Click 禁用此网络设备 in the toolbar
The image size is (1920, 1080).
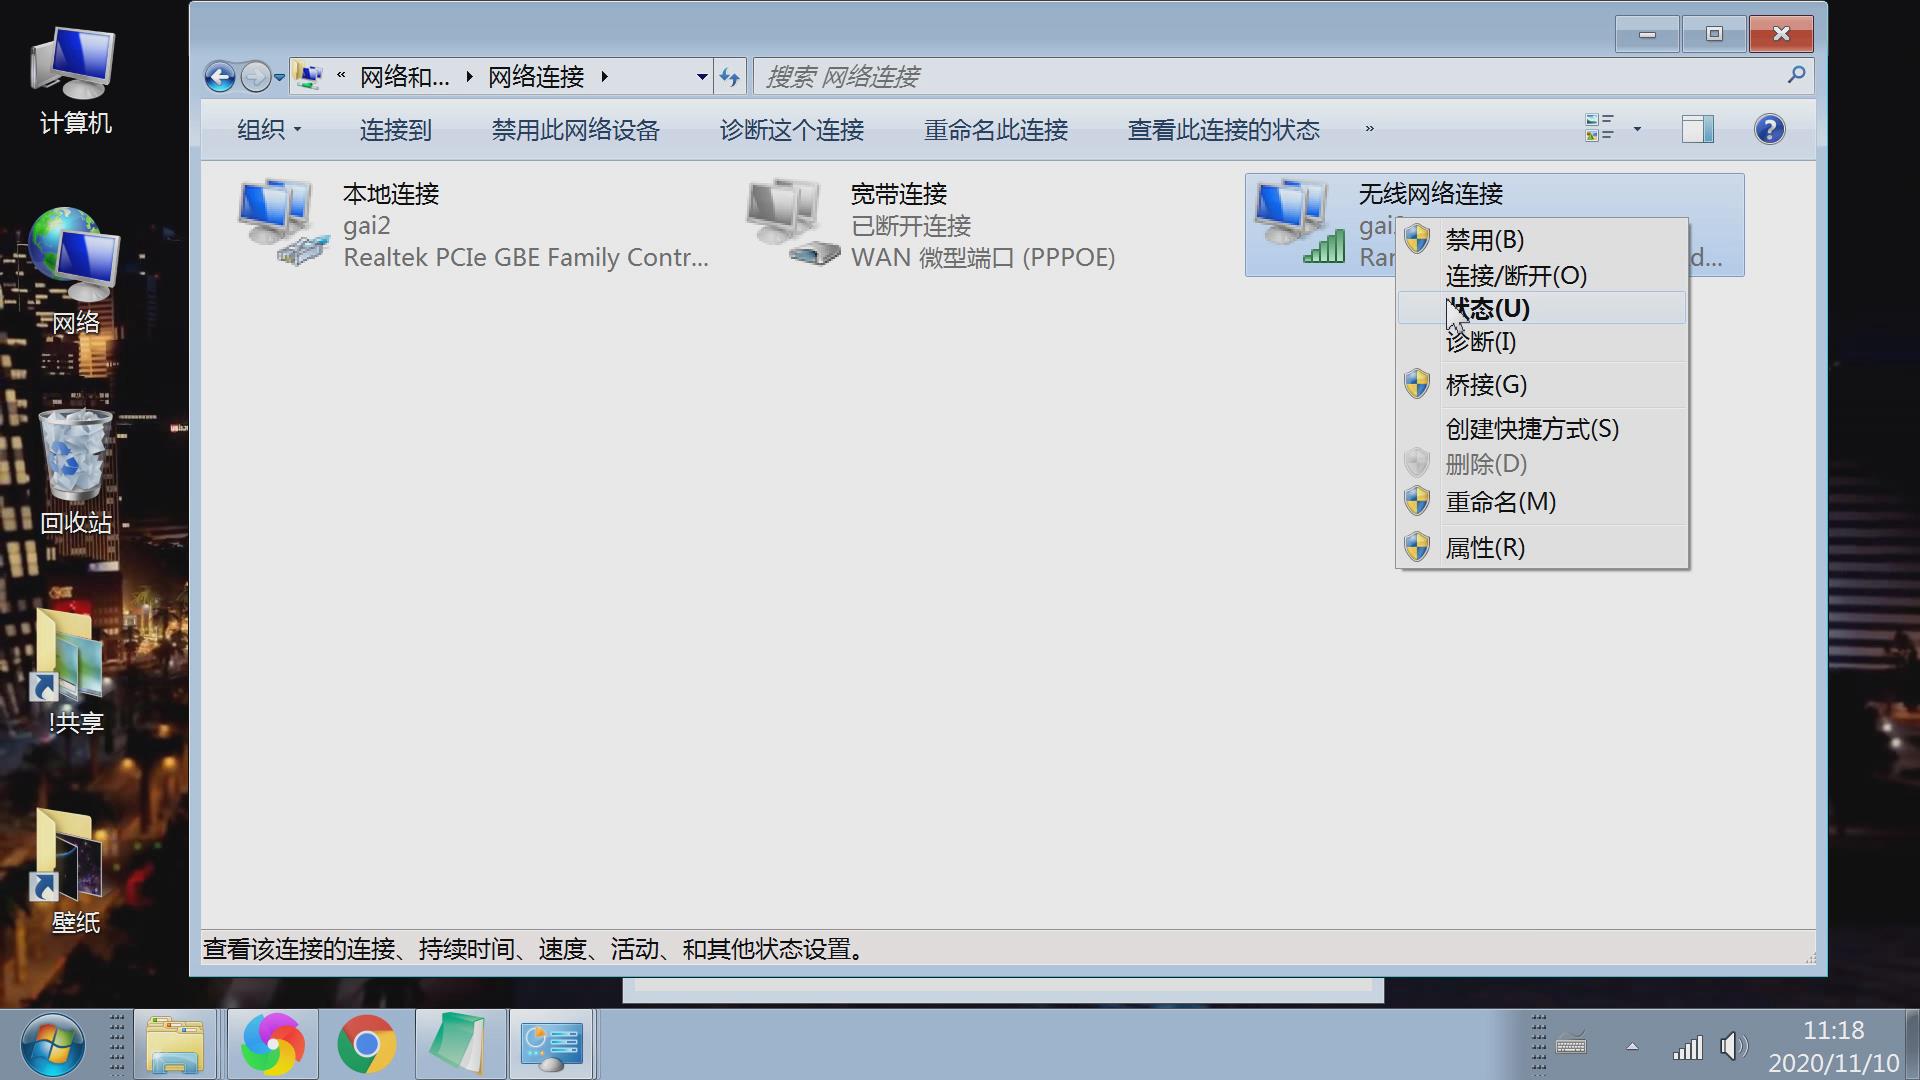[x=575, y=130]
